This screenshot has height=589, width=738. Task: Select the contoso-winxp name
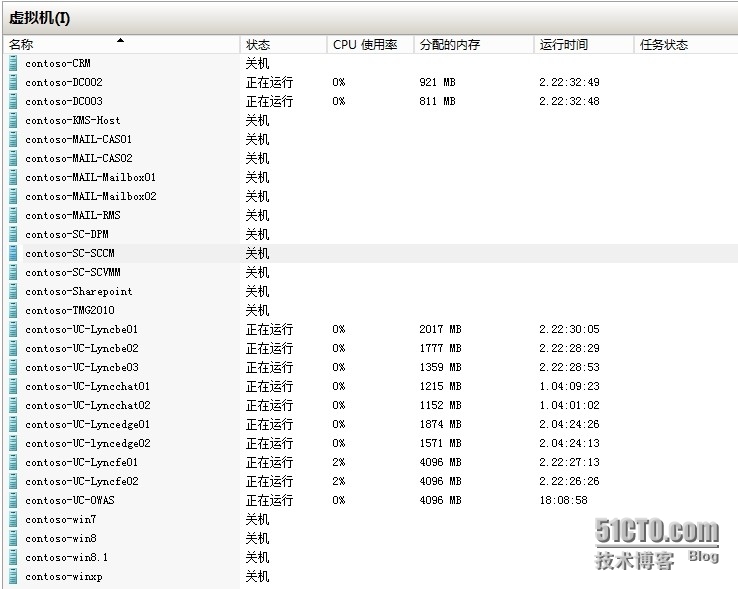[64, 576]
